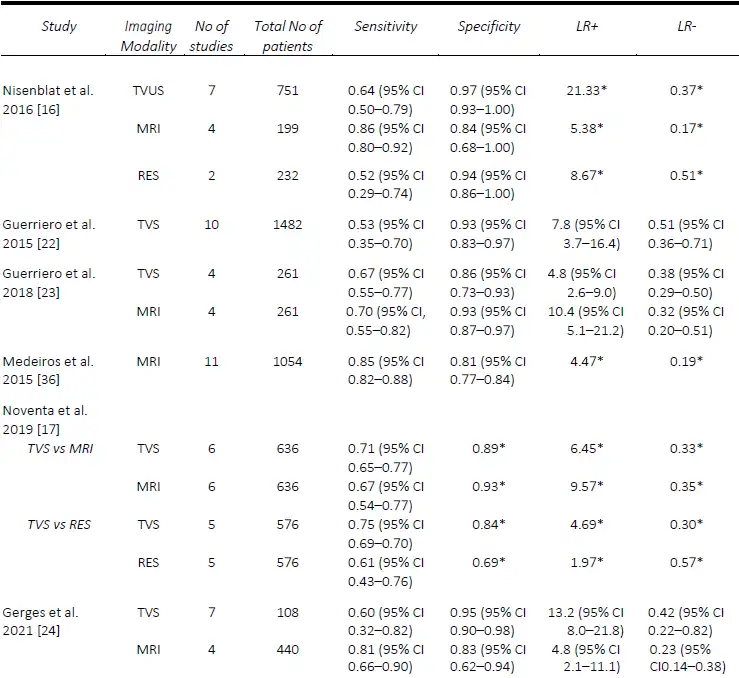The width and height of the screenshot is (739, 678).
Task: Select the Imaging Modality header
Action: (148, 36)
